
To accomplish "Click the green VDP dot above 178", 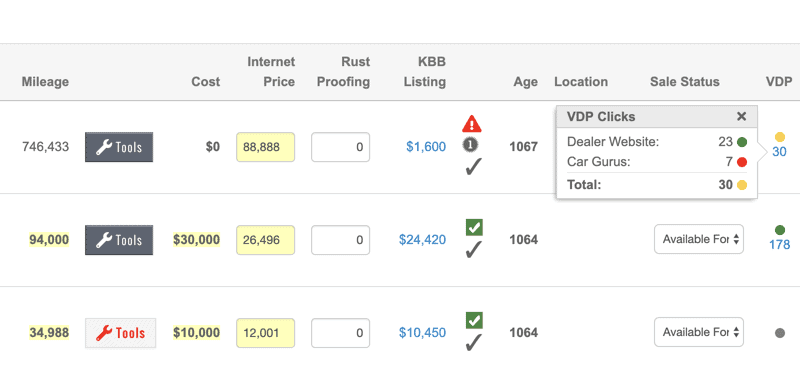I will 780,230.
